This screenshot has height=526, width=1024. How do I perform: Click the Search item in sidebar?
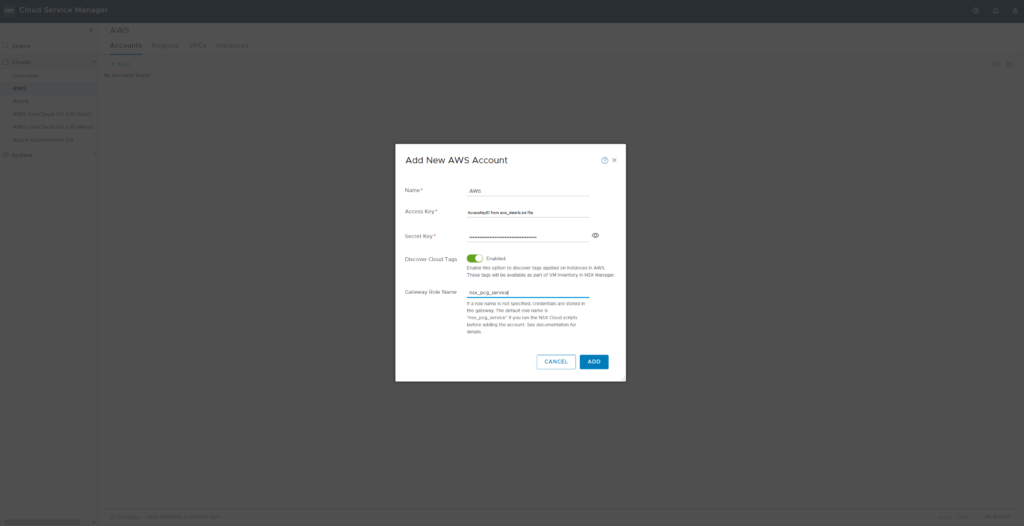coord(21,46)
